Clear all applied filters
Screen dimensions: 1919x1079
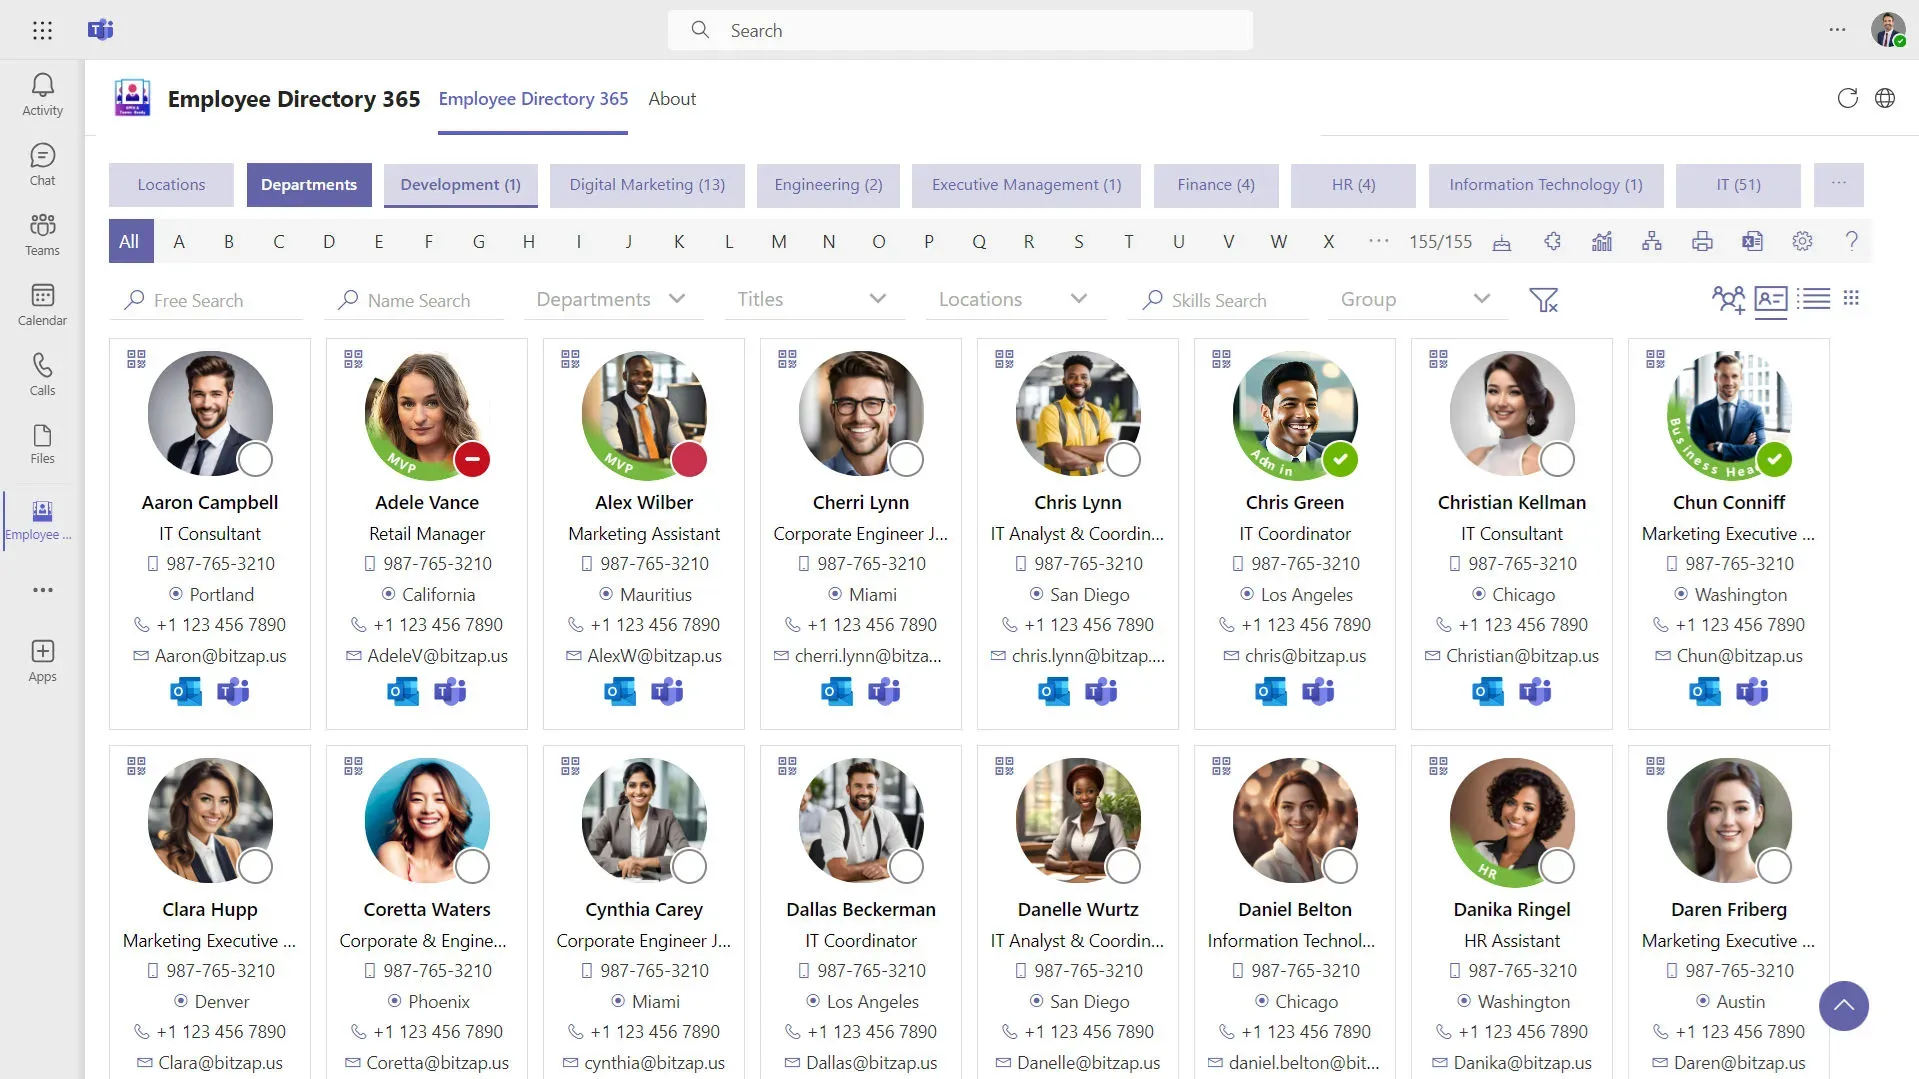(x=1545, y=299)
